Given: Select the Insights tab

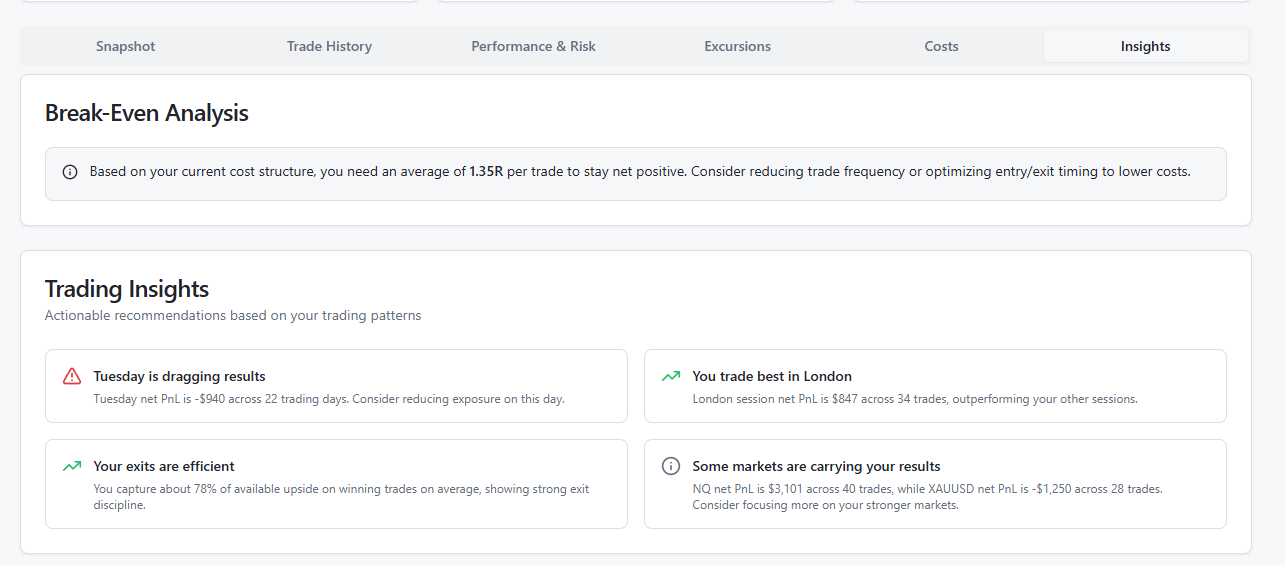Looking at the screenshot, I should (1145, 46).
